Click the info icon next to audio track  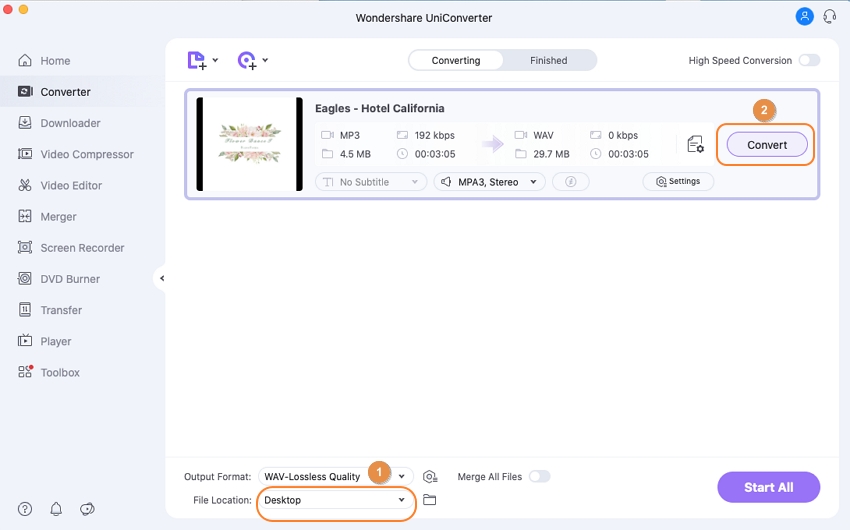click(x=570, y=182)
